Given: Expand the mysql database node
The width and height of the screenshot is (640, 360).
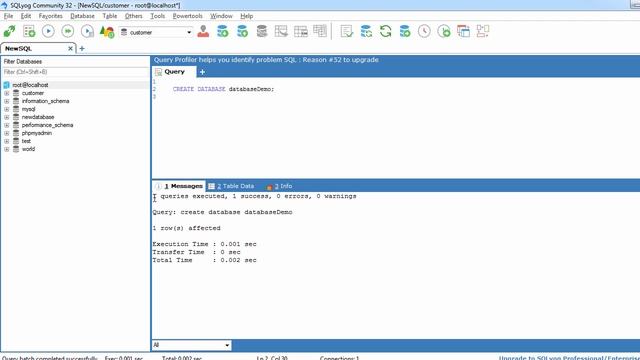Looking at the screenshot, I should click(x=7, y=109).
